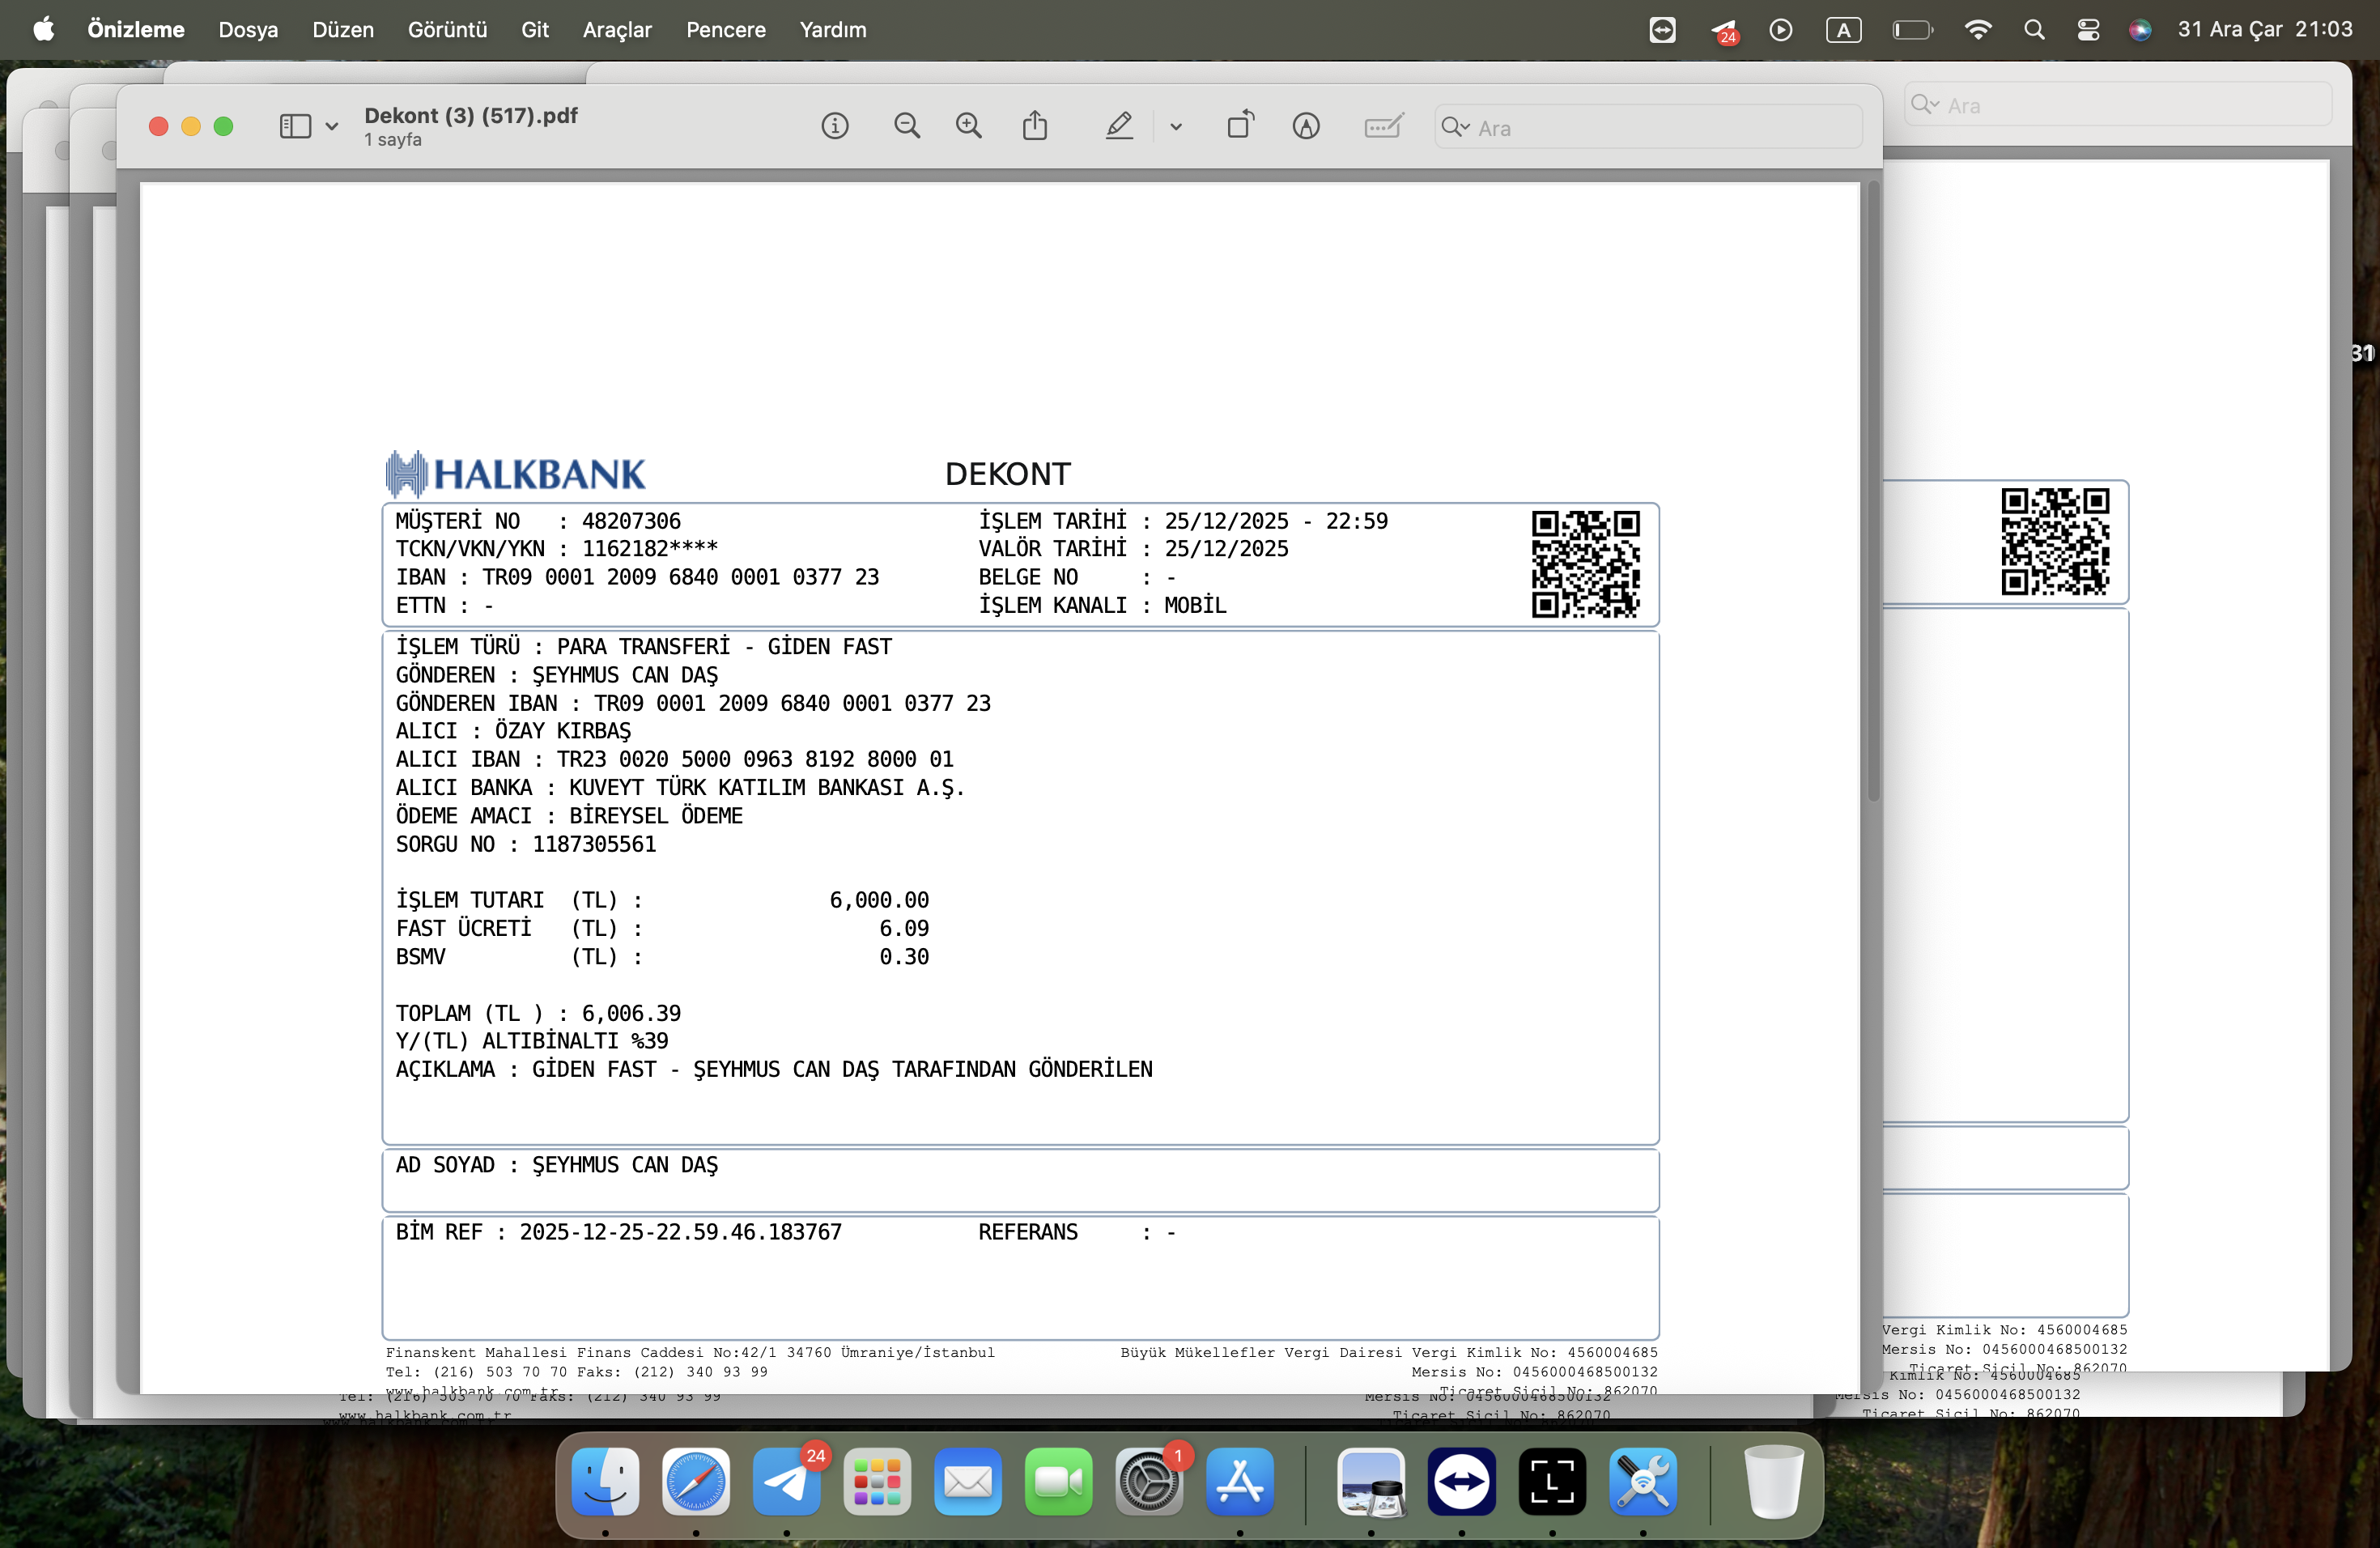
Task: Open the form filling tool
Action: [x=1384, y=126]
